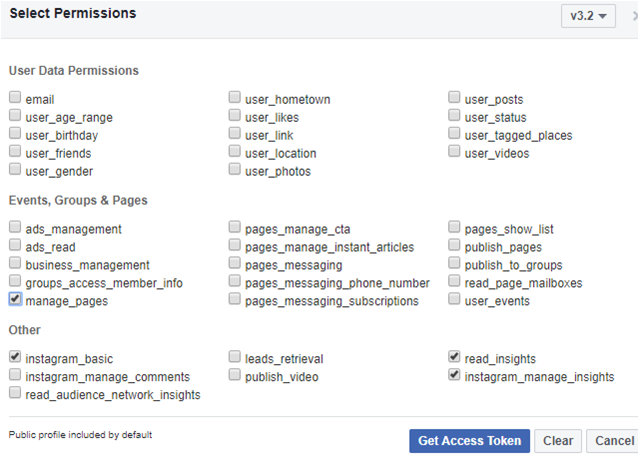Image resolution: width=639 pixels, height=461 pixels.
Task: Enable the ads_management checkbox
Action: 15,227
